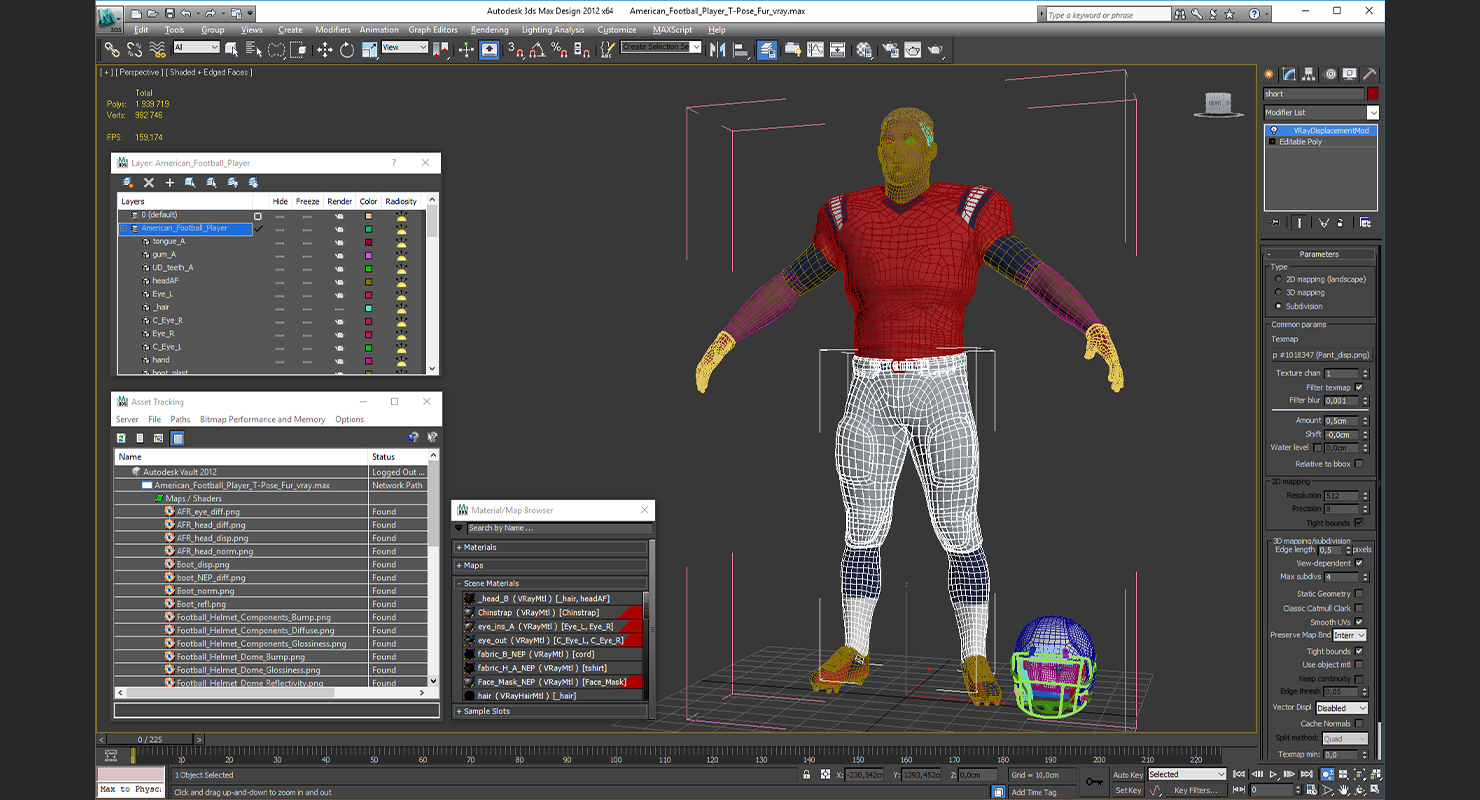
Task: Open the Modifiers menu
Action: pos(333,30)
